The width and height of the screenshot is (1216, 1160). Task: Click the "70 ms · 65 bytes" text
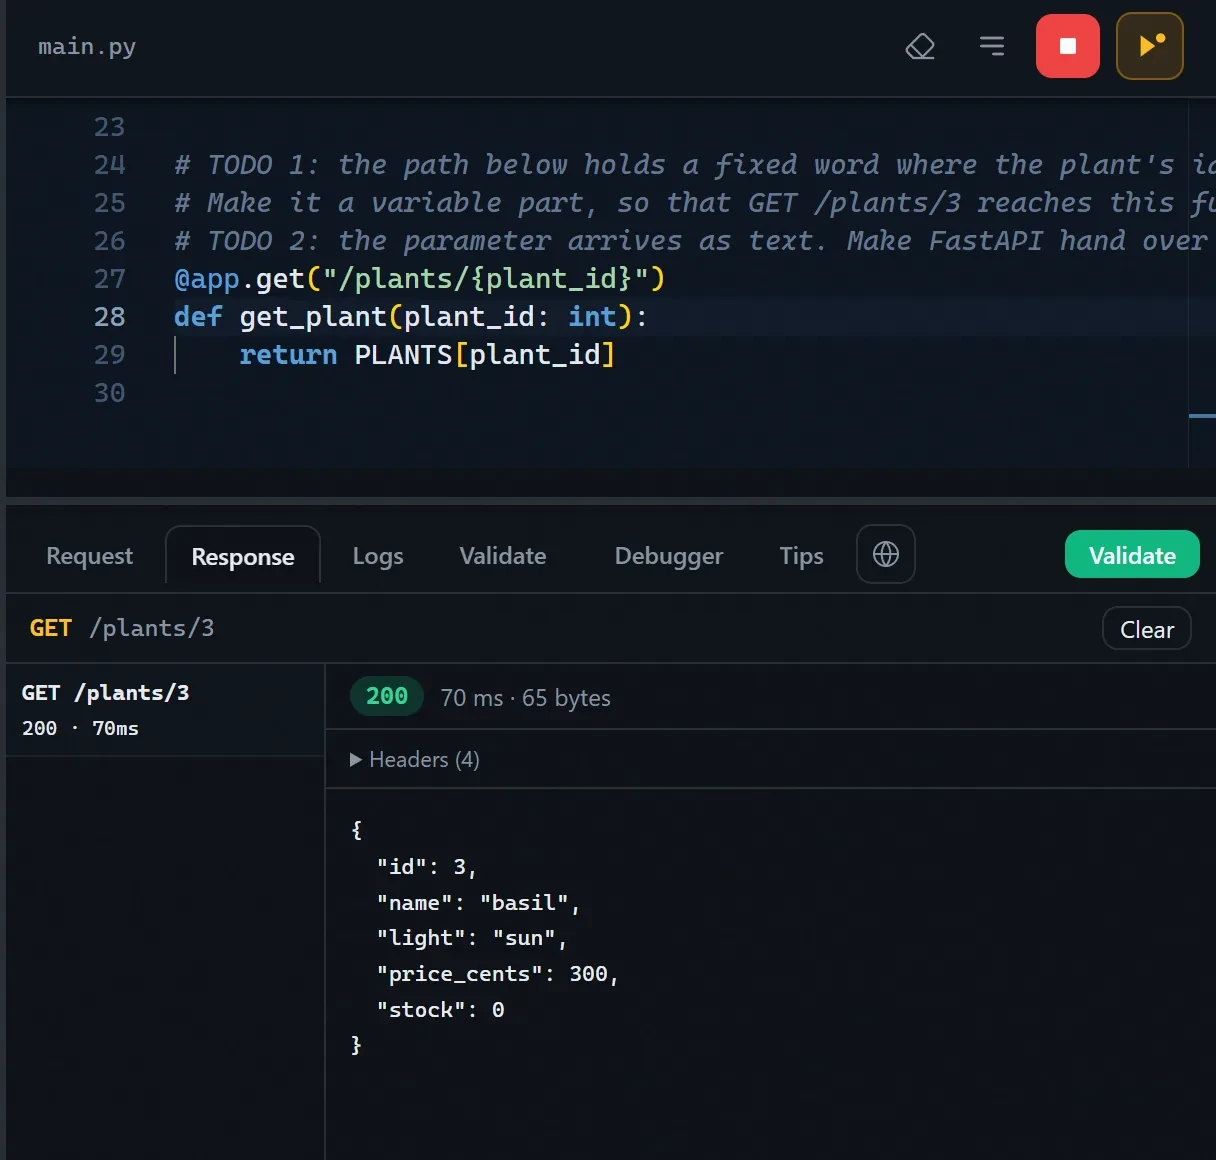(x=525, y=698)
